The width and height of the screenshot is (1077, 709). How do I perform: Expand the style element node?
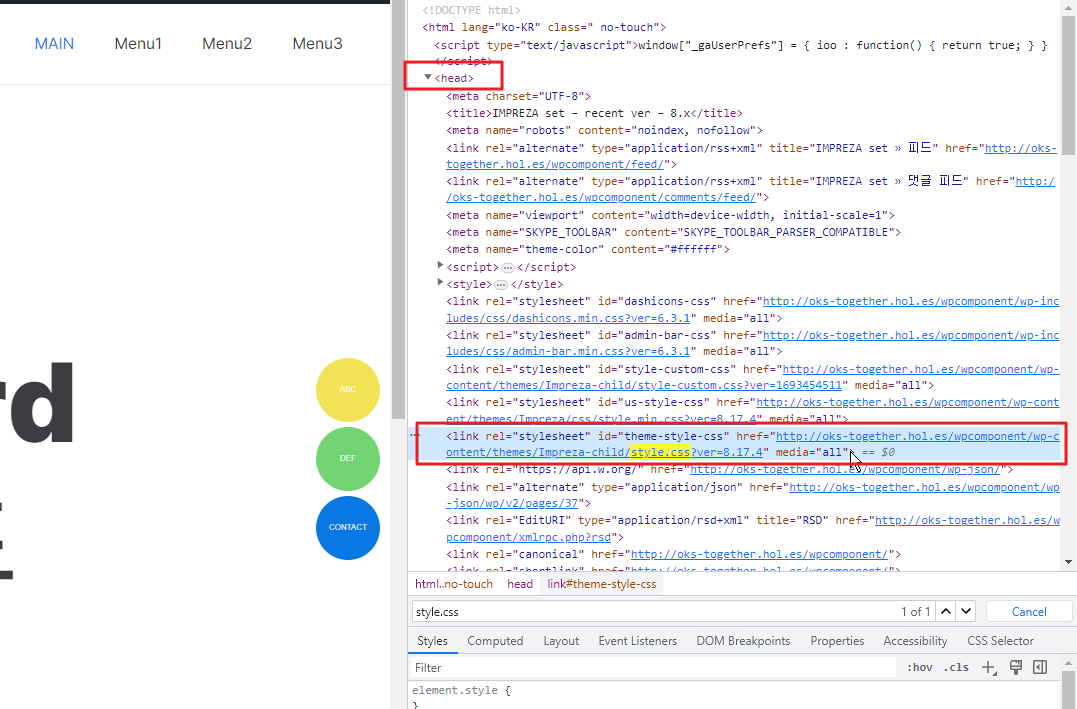[x=440, y=282]
